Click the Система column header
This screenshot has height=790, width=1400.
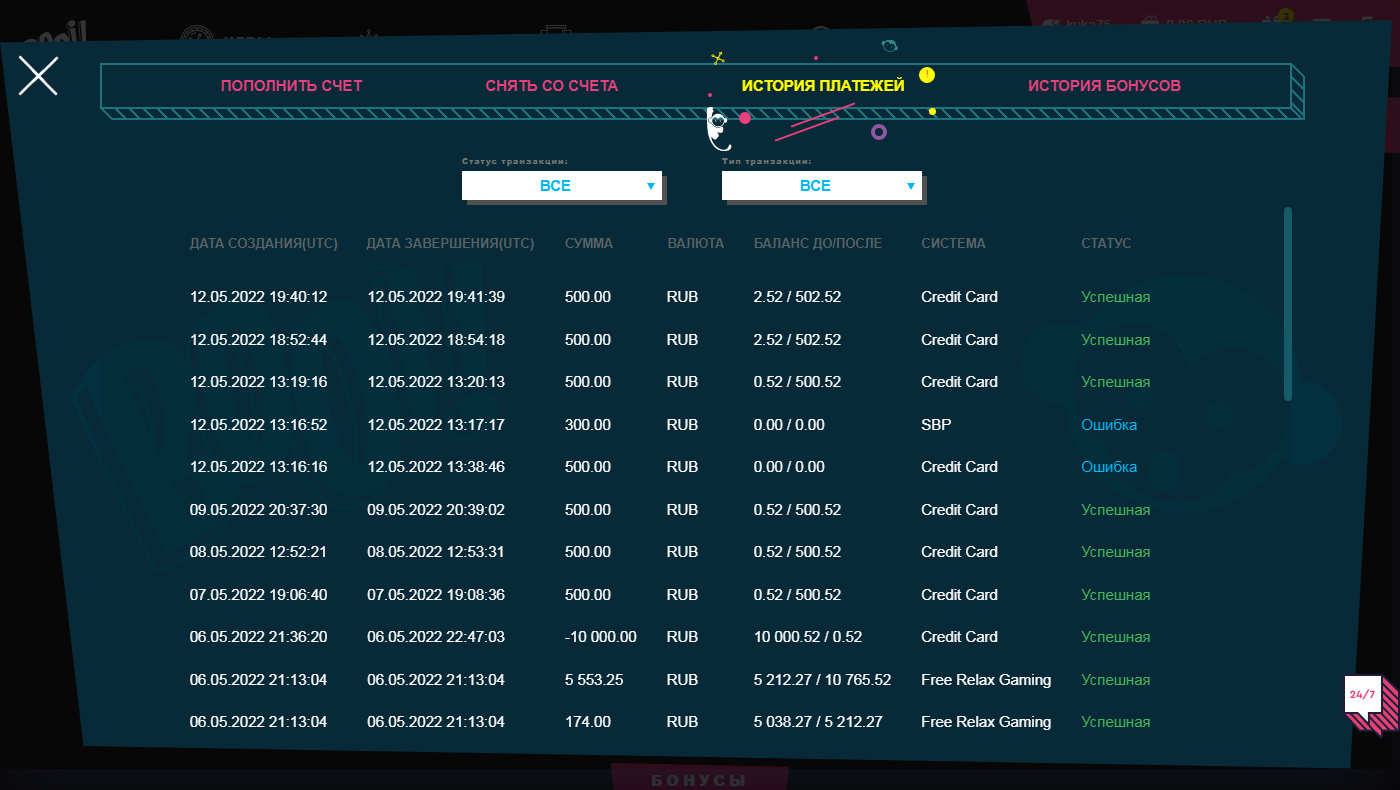[953, 244]
